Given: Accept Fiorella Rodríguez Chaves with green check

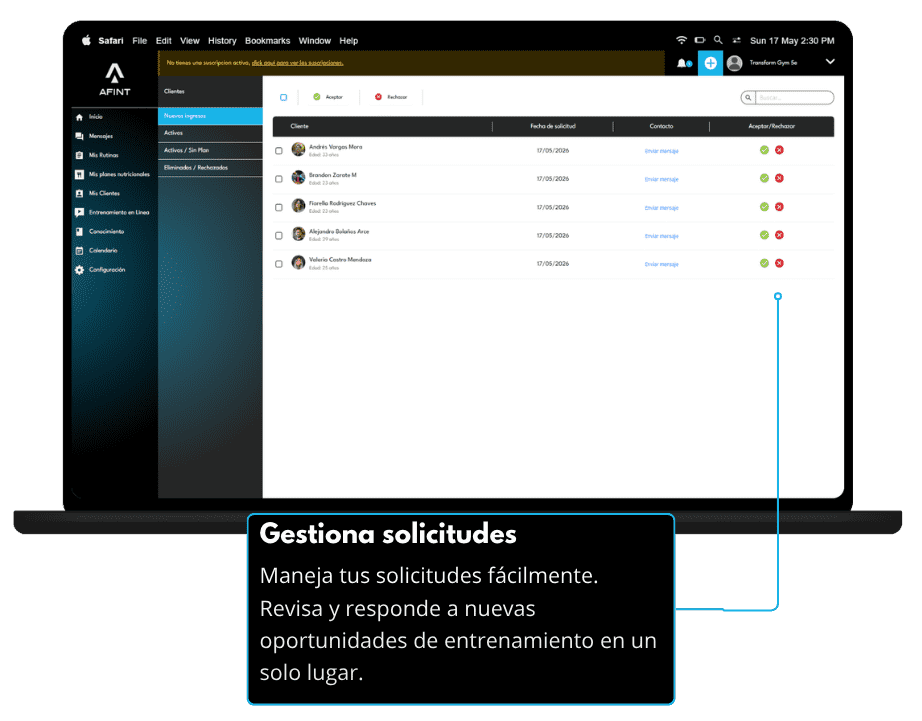Looking at the screenshot, I should (x=764, y=206).
